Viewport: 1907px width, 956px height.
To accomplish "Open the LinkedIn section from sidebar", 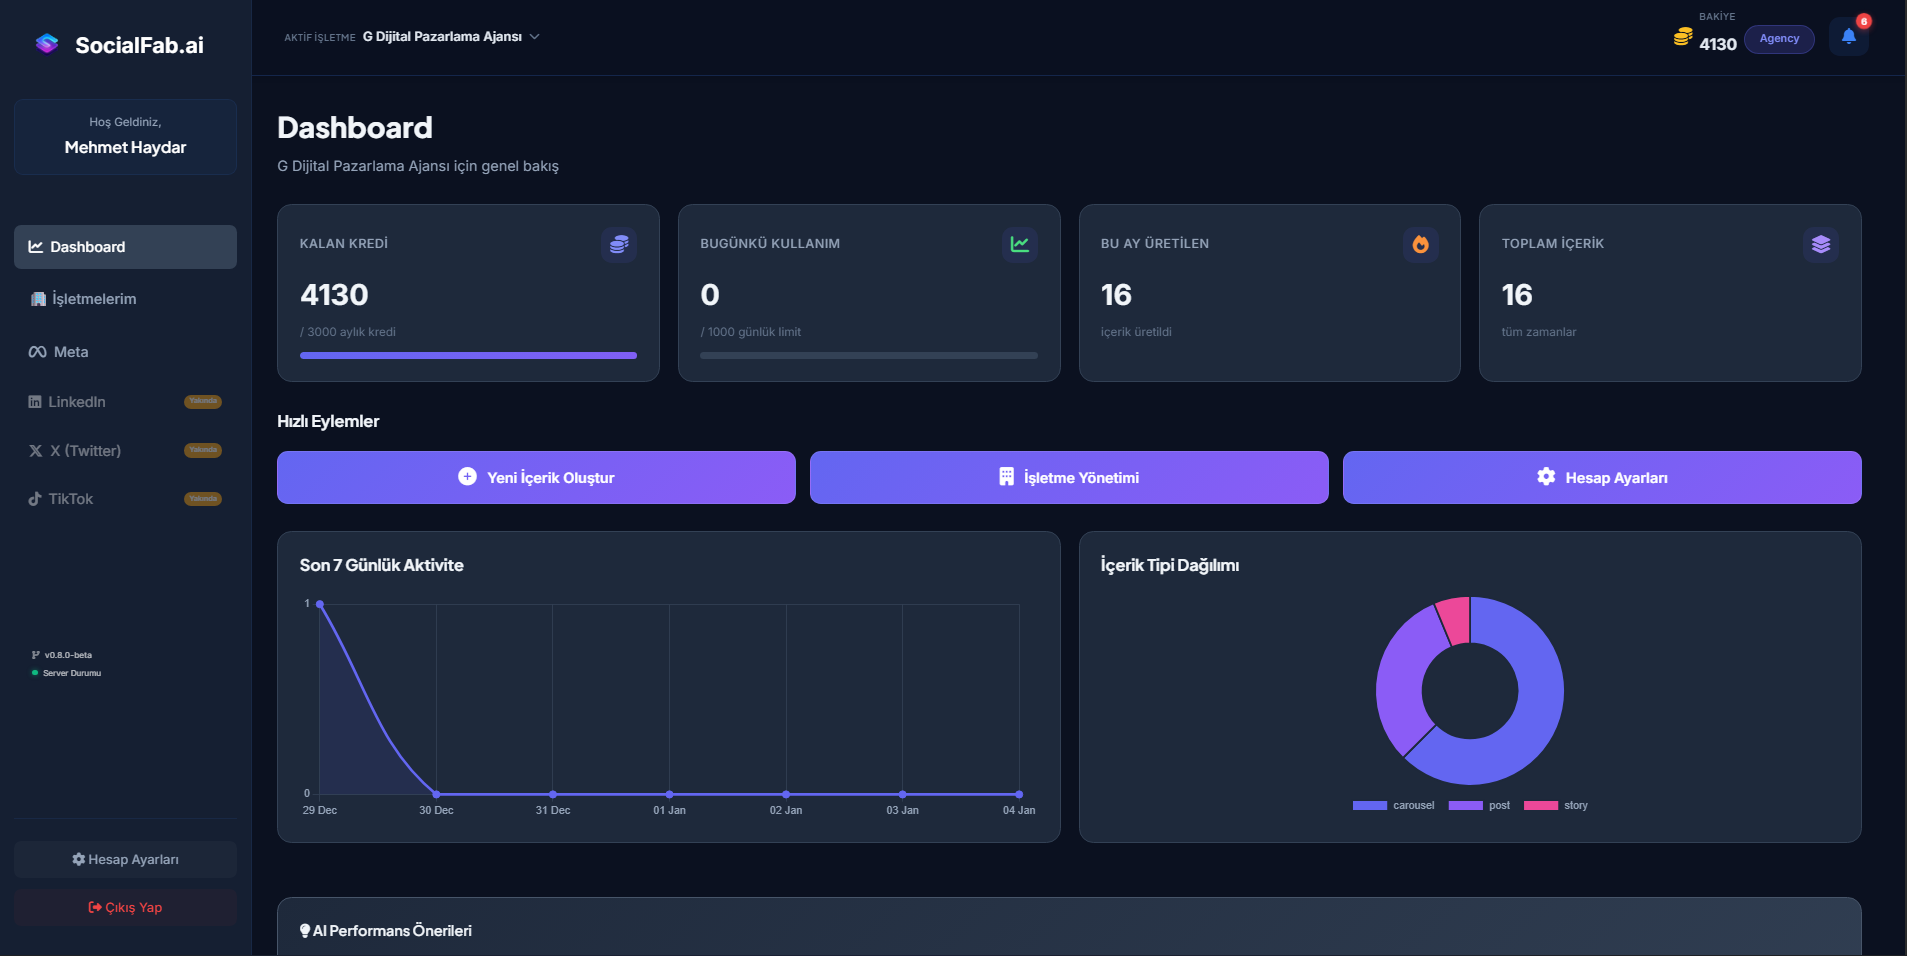I will pos(77,401).
